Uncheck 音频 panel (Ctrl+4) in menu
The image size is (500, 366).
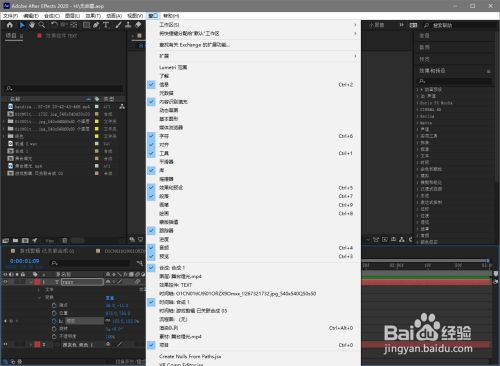coord(151,248)
